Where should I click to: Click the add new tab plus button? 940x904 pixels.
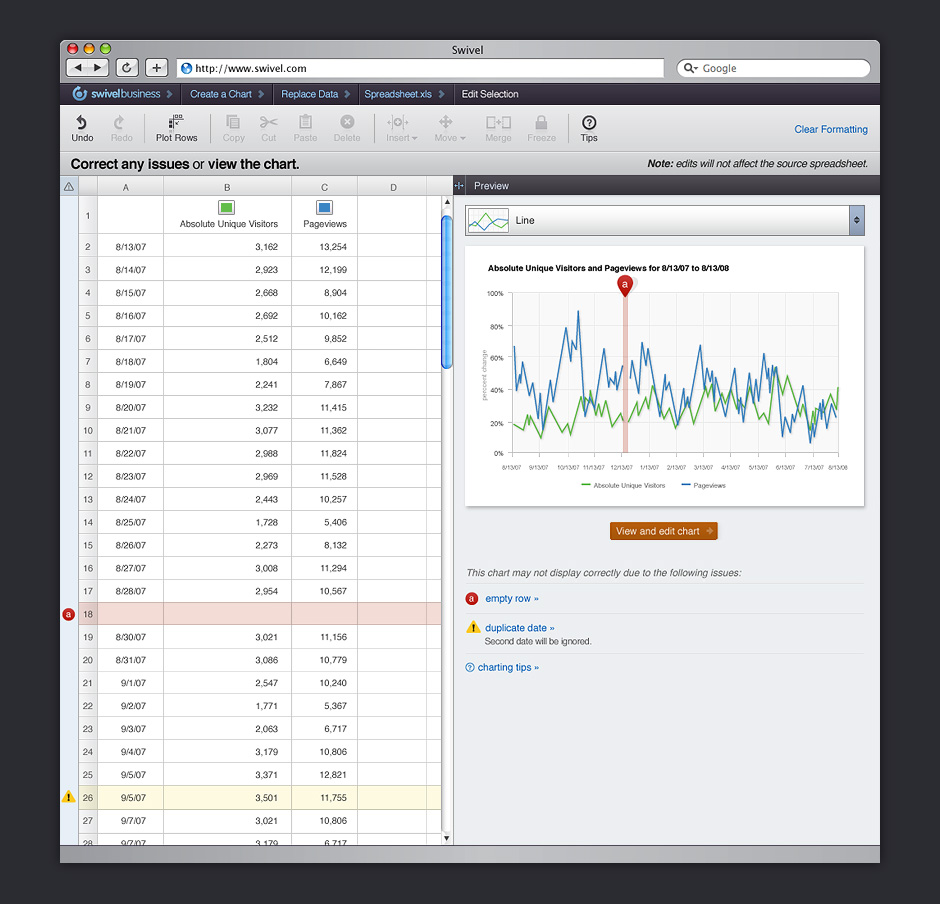coord(157,68)
